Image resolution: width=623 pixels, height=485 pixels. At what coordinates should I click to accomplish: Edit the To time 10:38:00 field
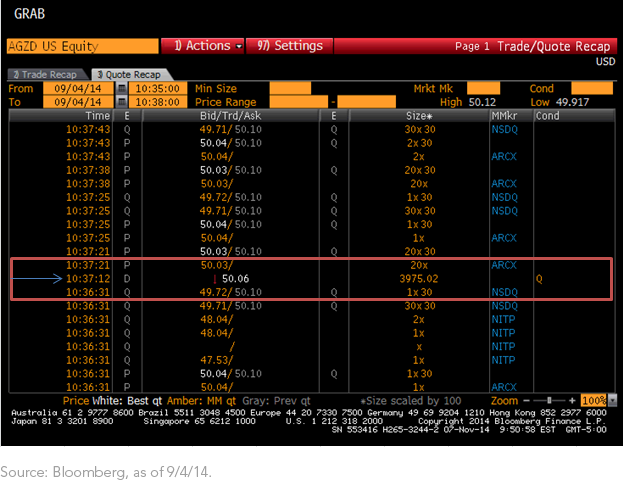158,102
